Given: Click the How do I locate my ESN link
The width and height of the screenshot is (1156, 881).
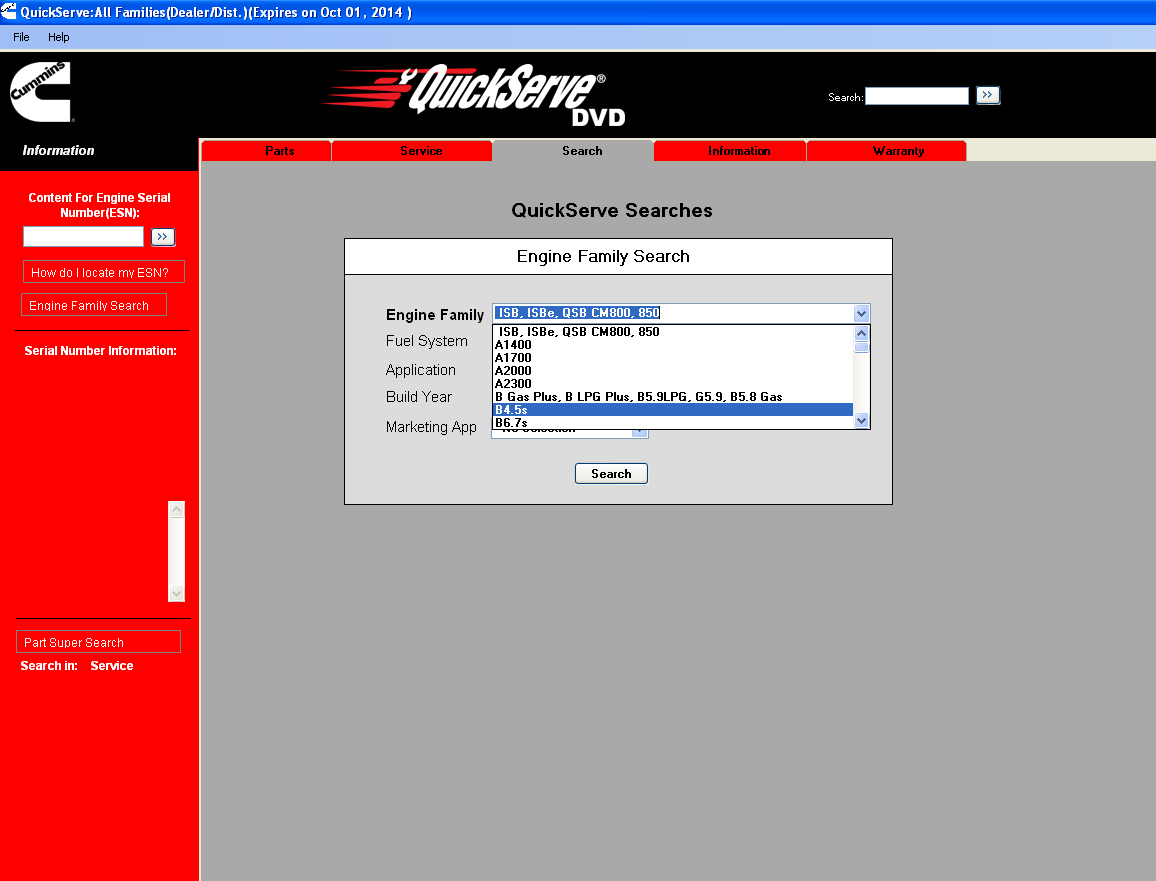Looking at the screenshot, I should 103,273.
